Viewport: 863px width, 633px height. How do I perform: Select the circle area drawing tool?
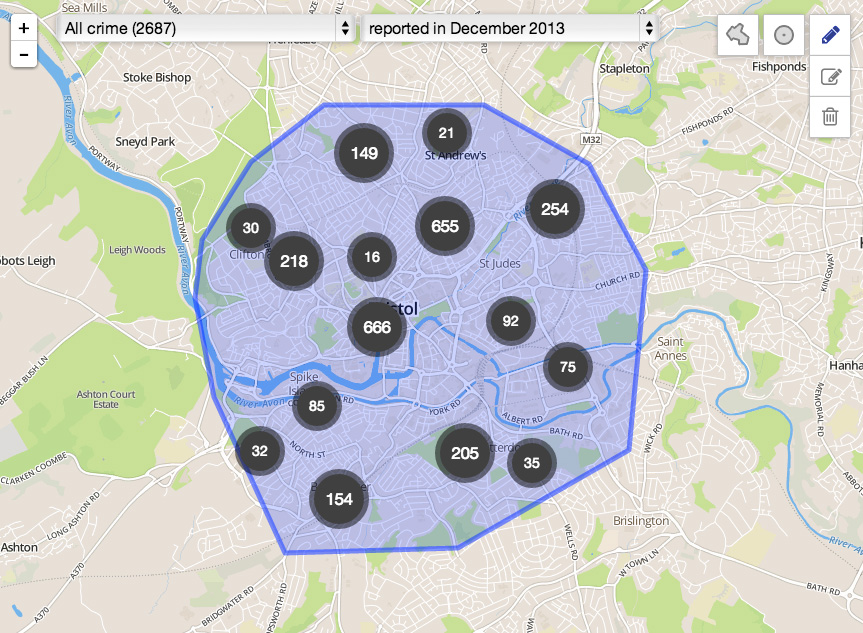point(784,35)
